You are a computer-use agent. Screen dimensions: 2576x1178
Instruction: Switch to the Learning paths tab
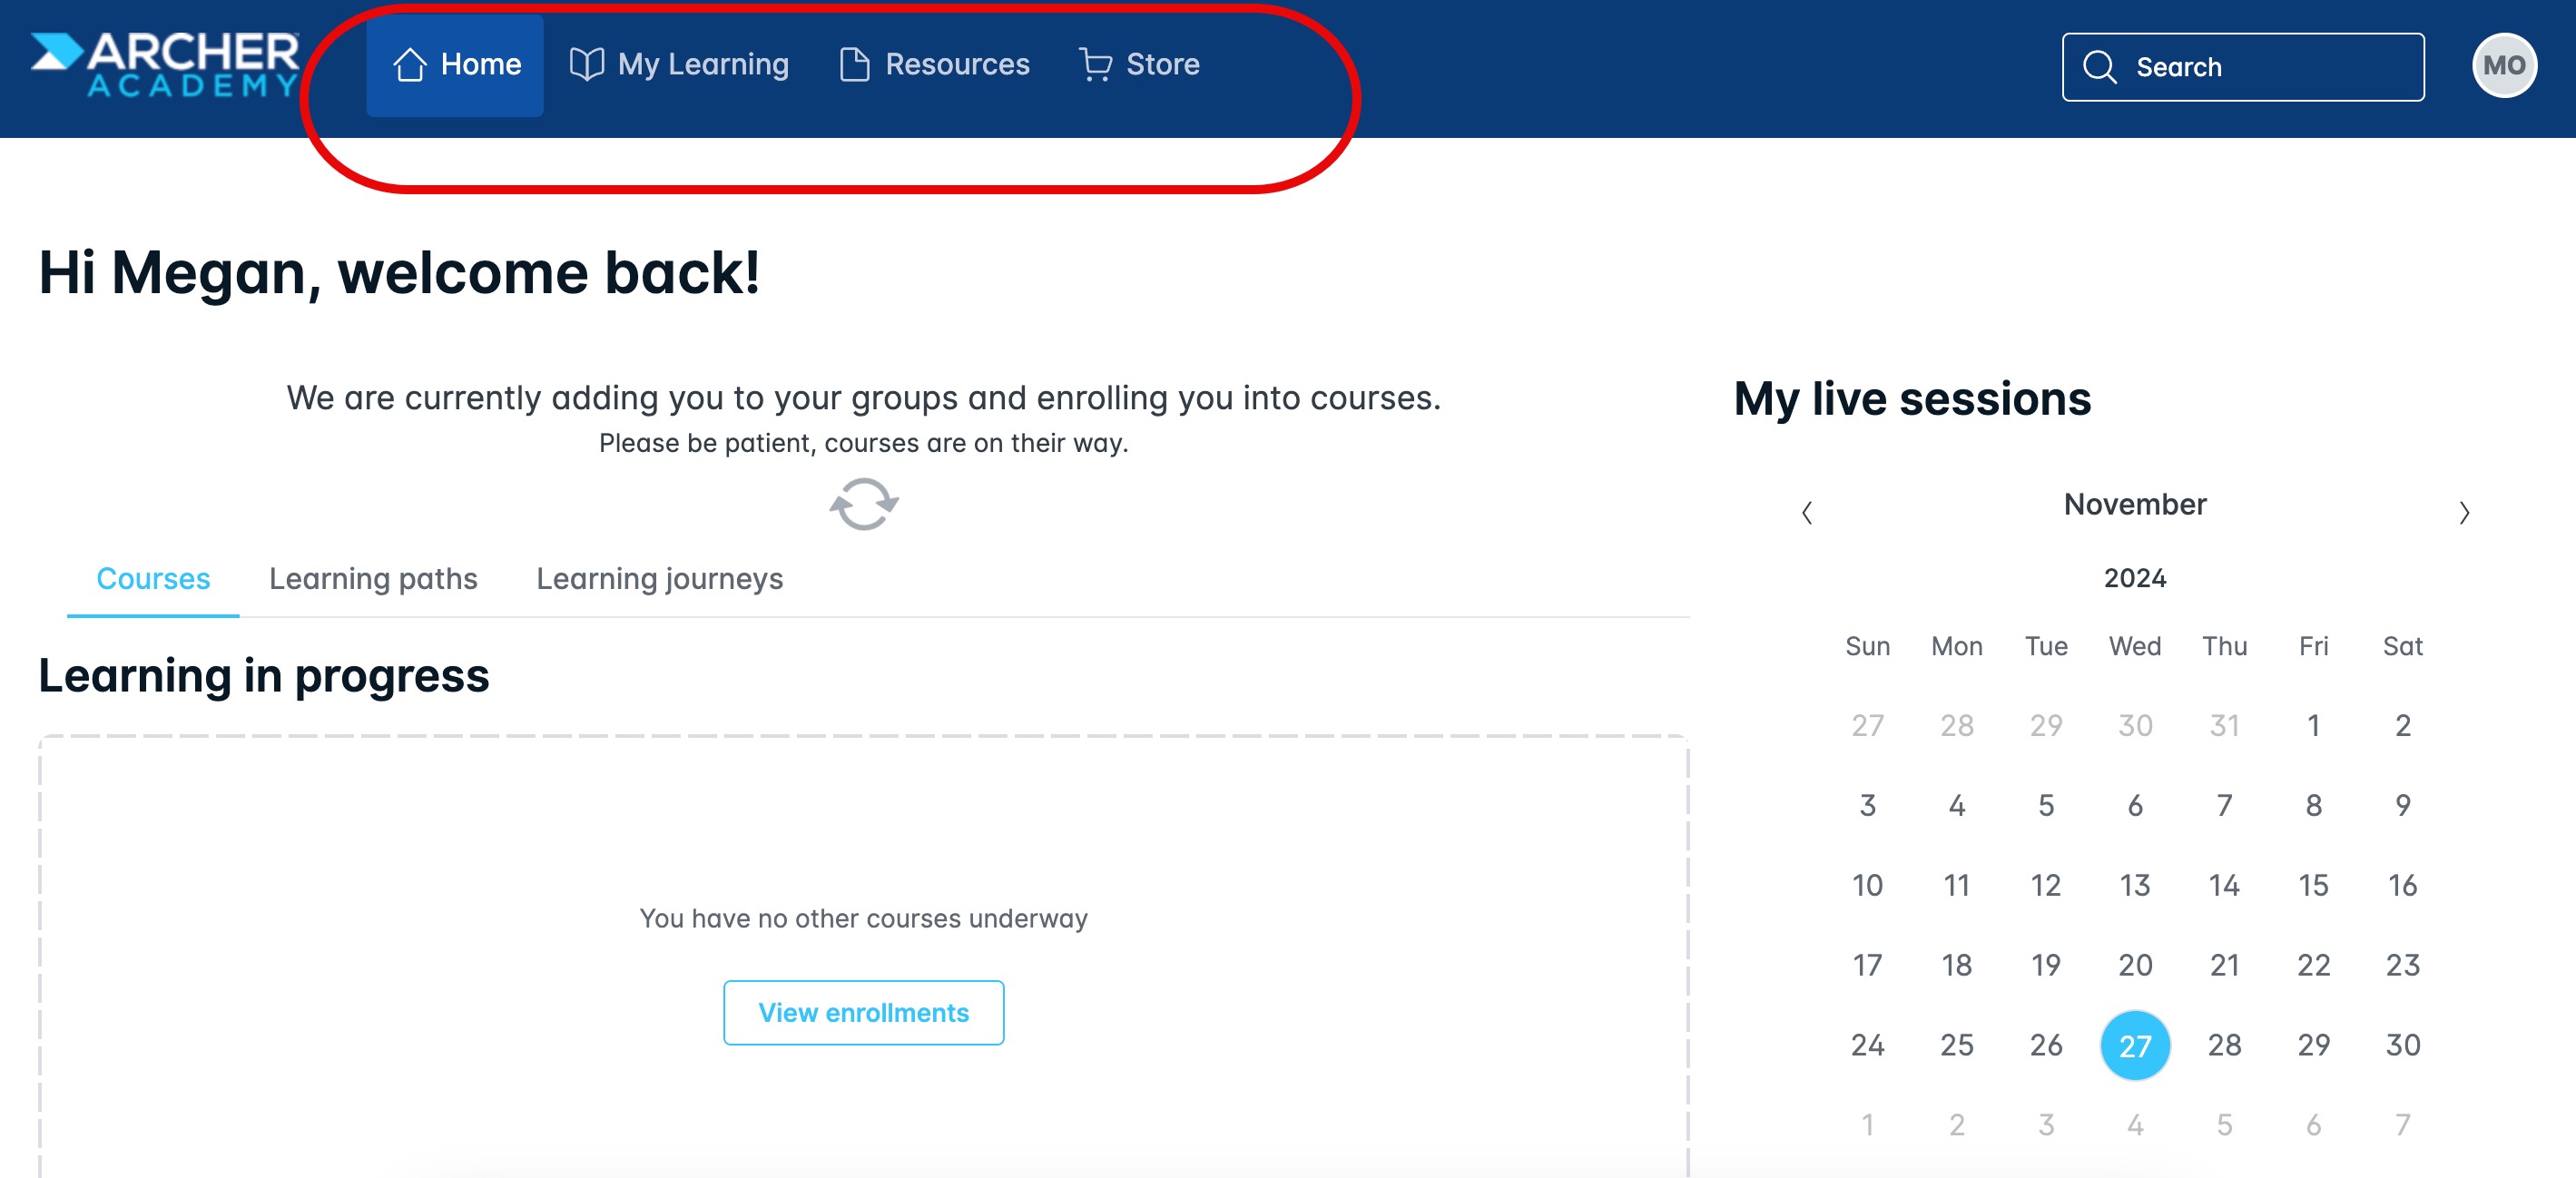click(373, 578)
